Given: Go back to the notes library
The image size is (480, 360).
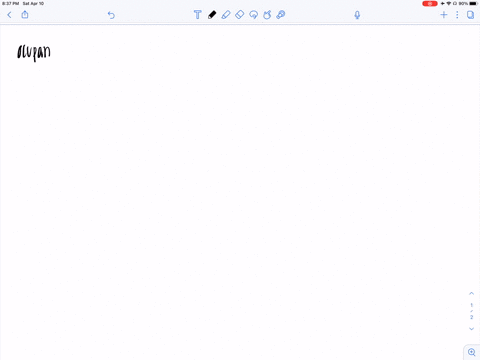Looking at the screenshot, I should [9, 15].
